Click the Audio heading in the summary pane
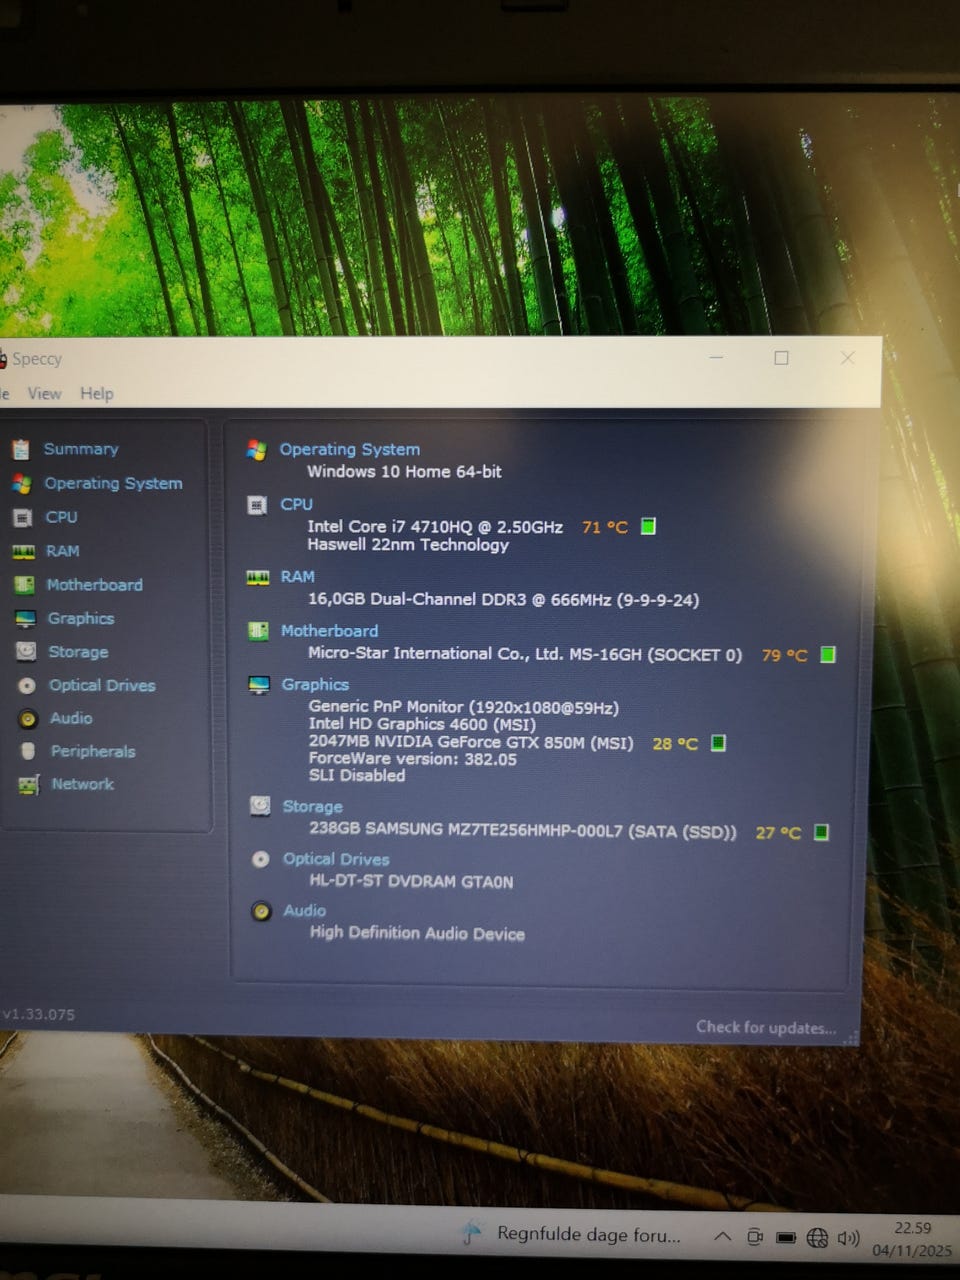 tap(304, 911)
